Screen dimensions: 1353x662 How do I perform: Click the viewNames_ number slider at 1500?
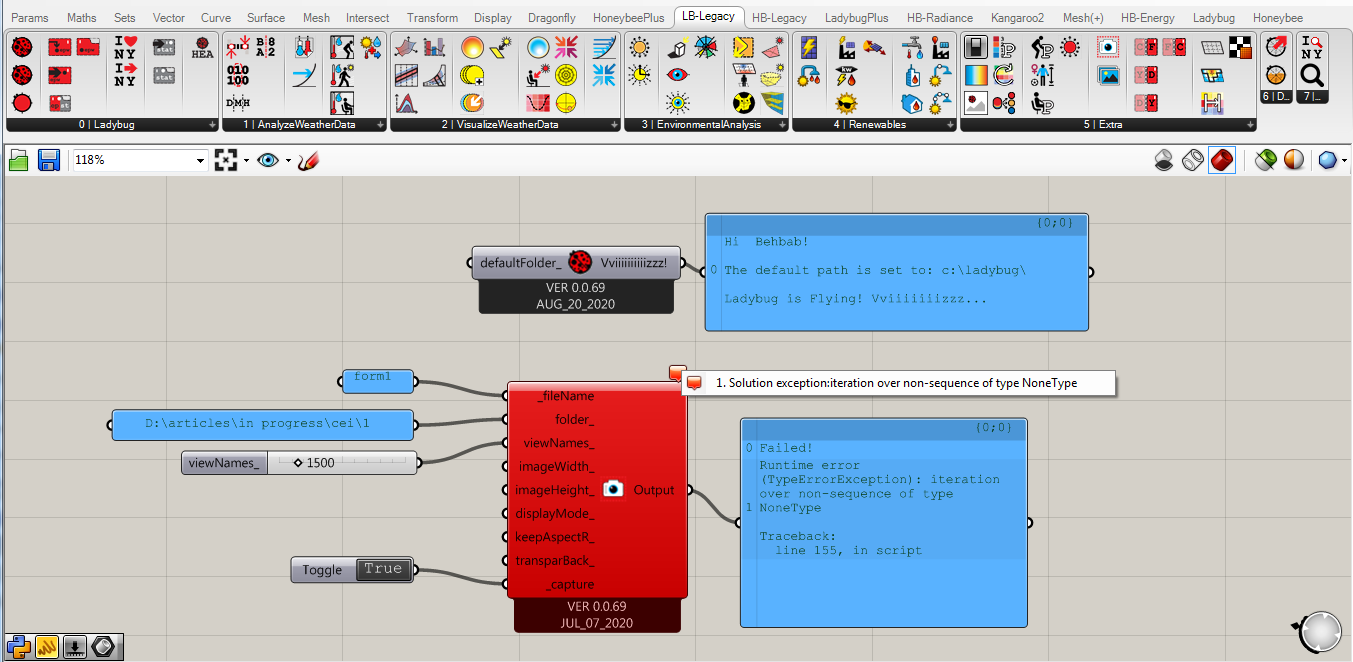coord(299,462)
